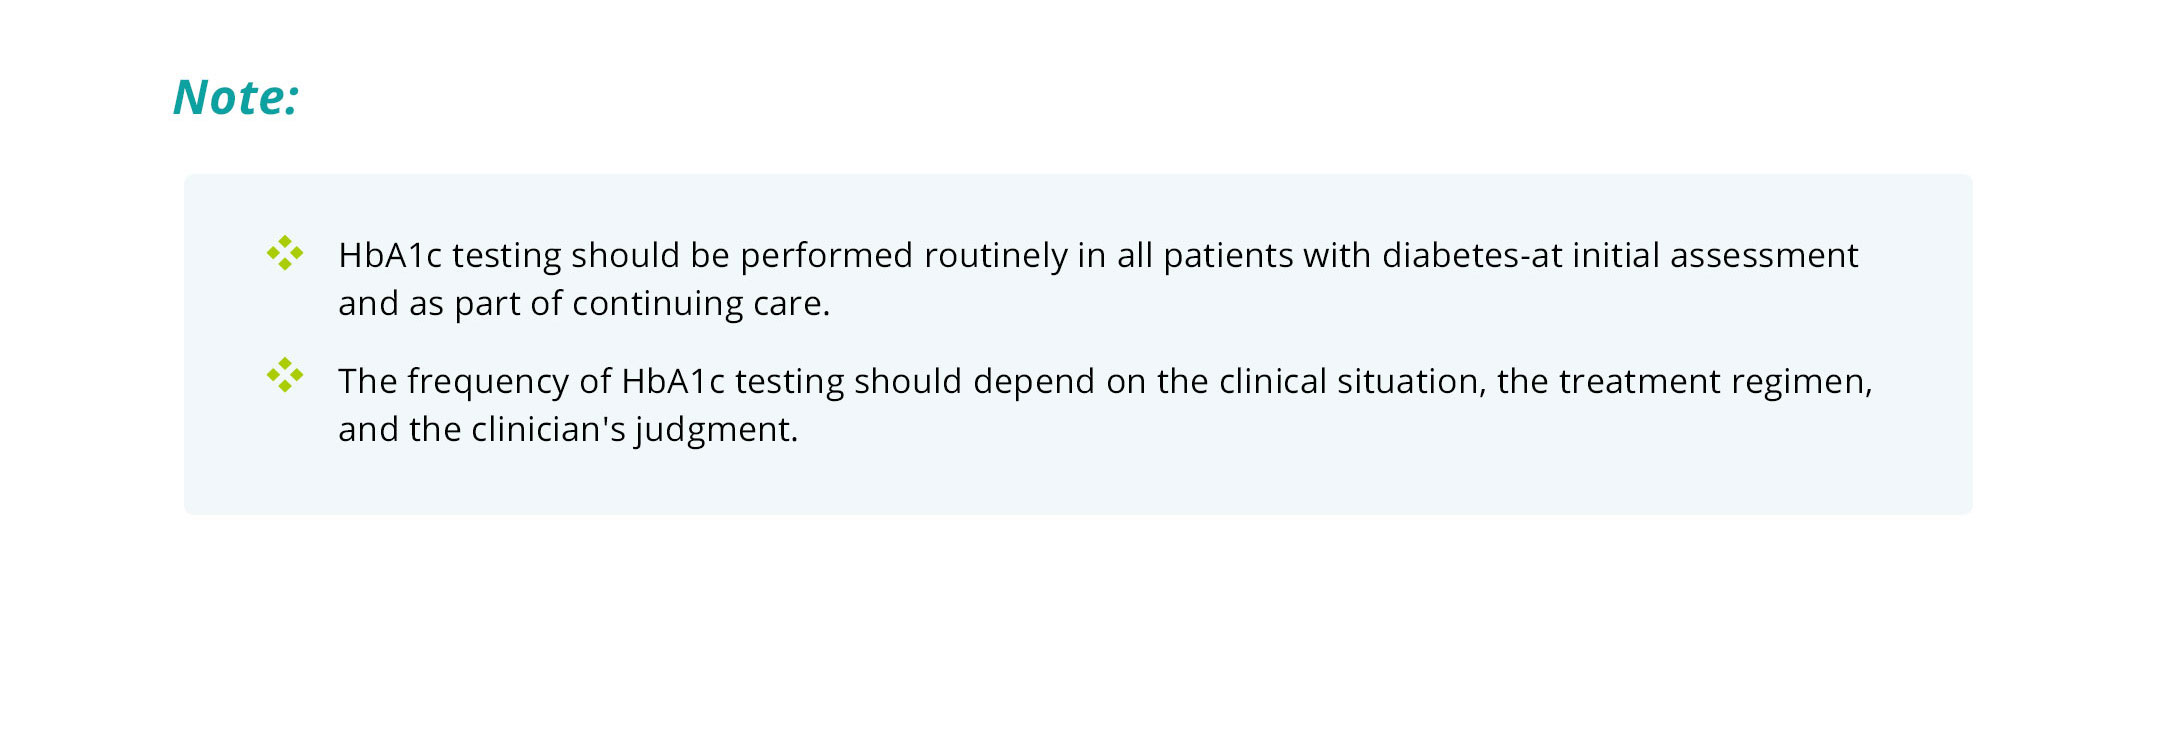The image size is (2160, 739).
Task: Click "HbA1c" in the second bullet
Action: (x=673, y=382)
